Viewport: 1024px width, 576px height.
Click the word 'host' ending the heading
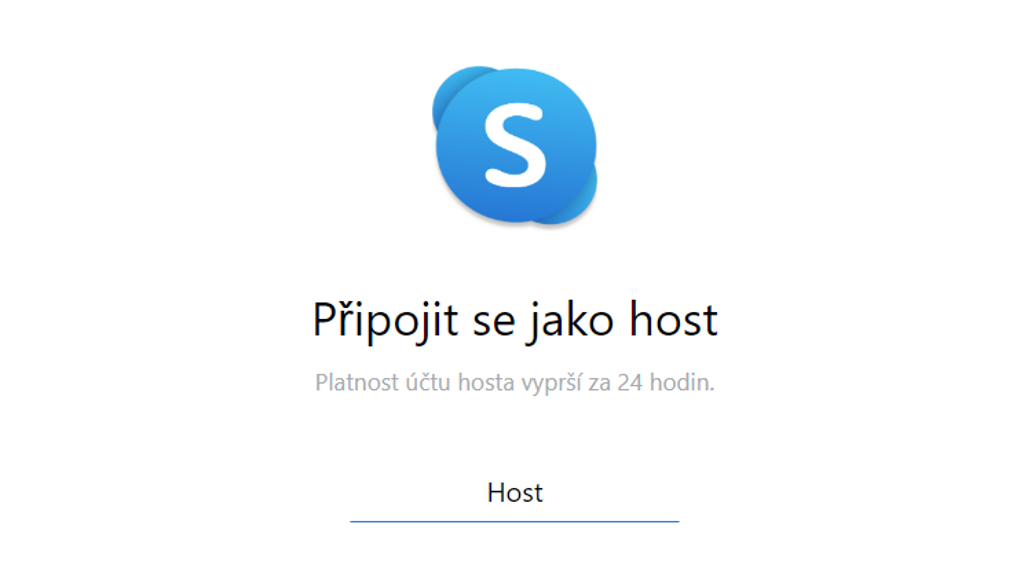pos(673,319)
